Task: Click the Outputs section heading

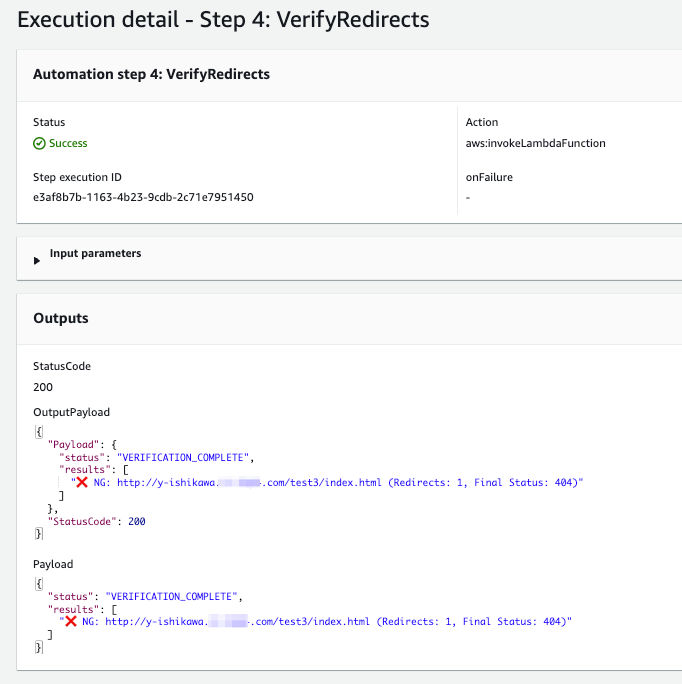Action: tap(61, 318)
